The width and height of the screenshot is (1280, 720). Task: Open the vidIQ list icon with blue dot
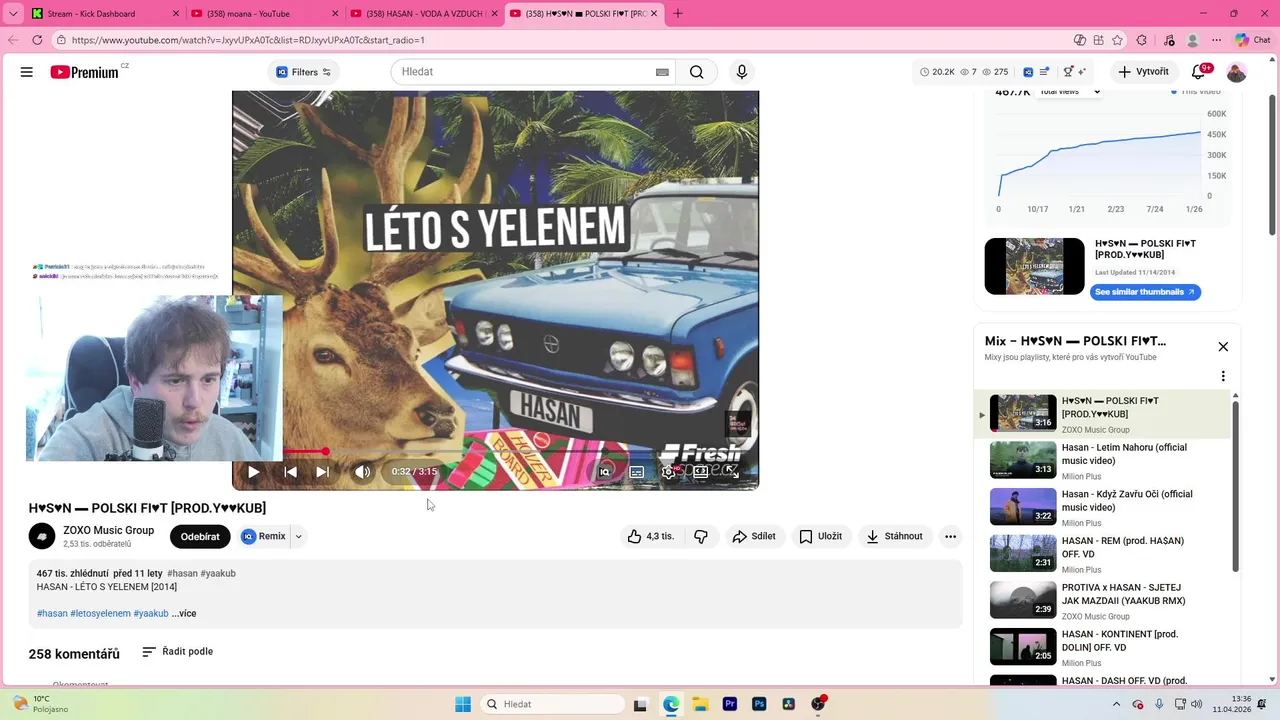pyautogui.click(x=1045, y=72)
